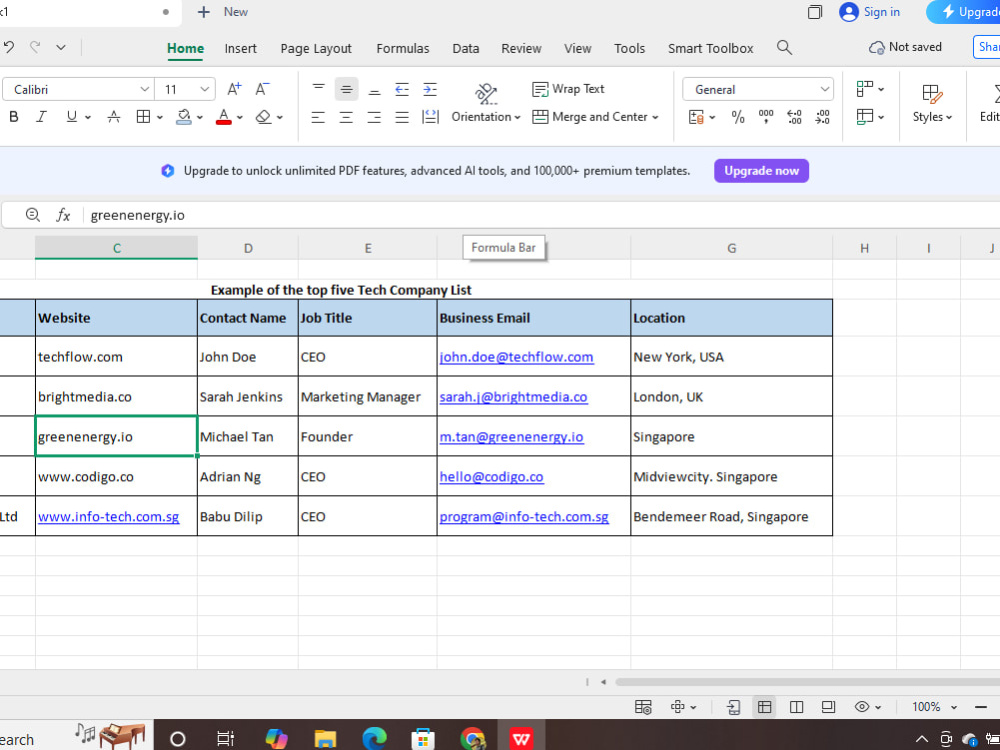
Task: Click the Clear eraser icon
Action: click(x=263, y=117)
